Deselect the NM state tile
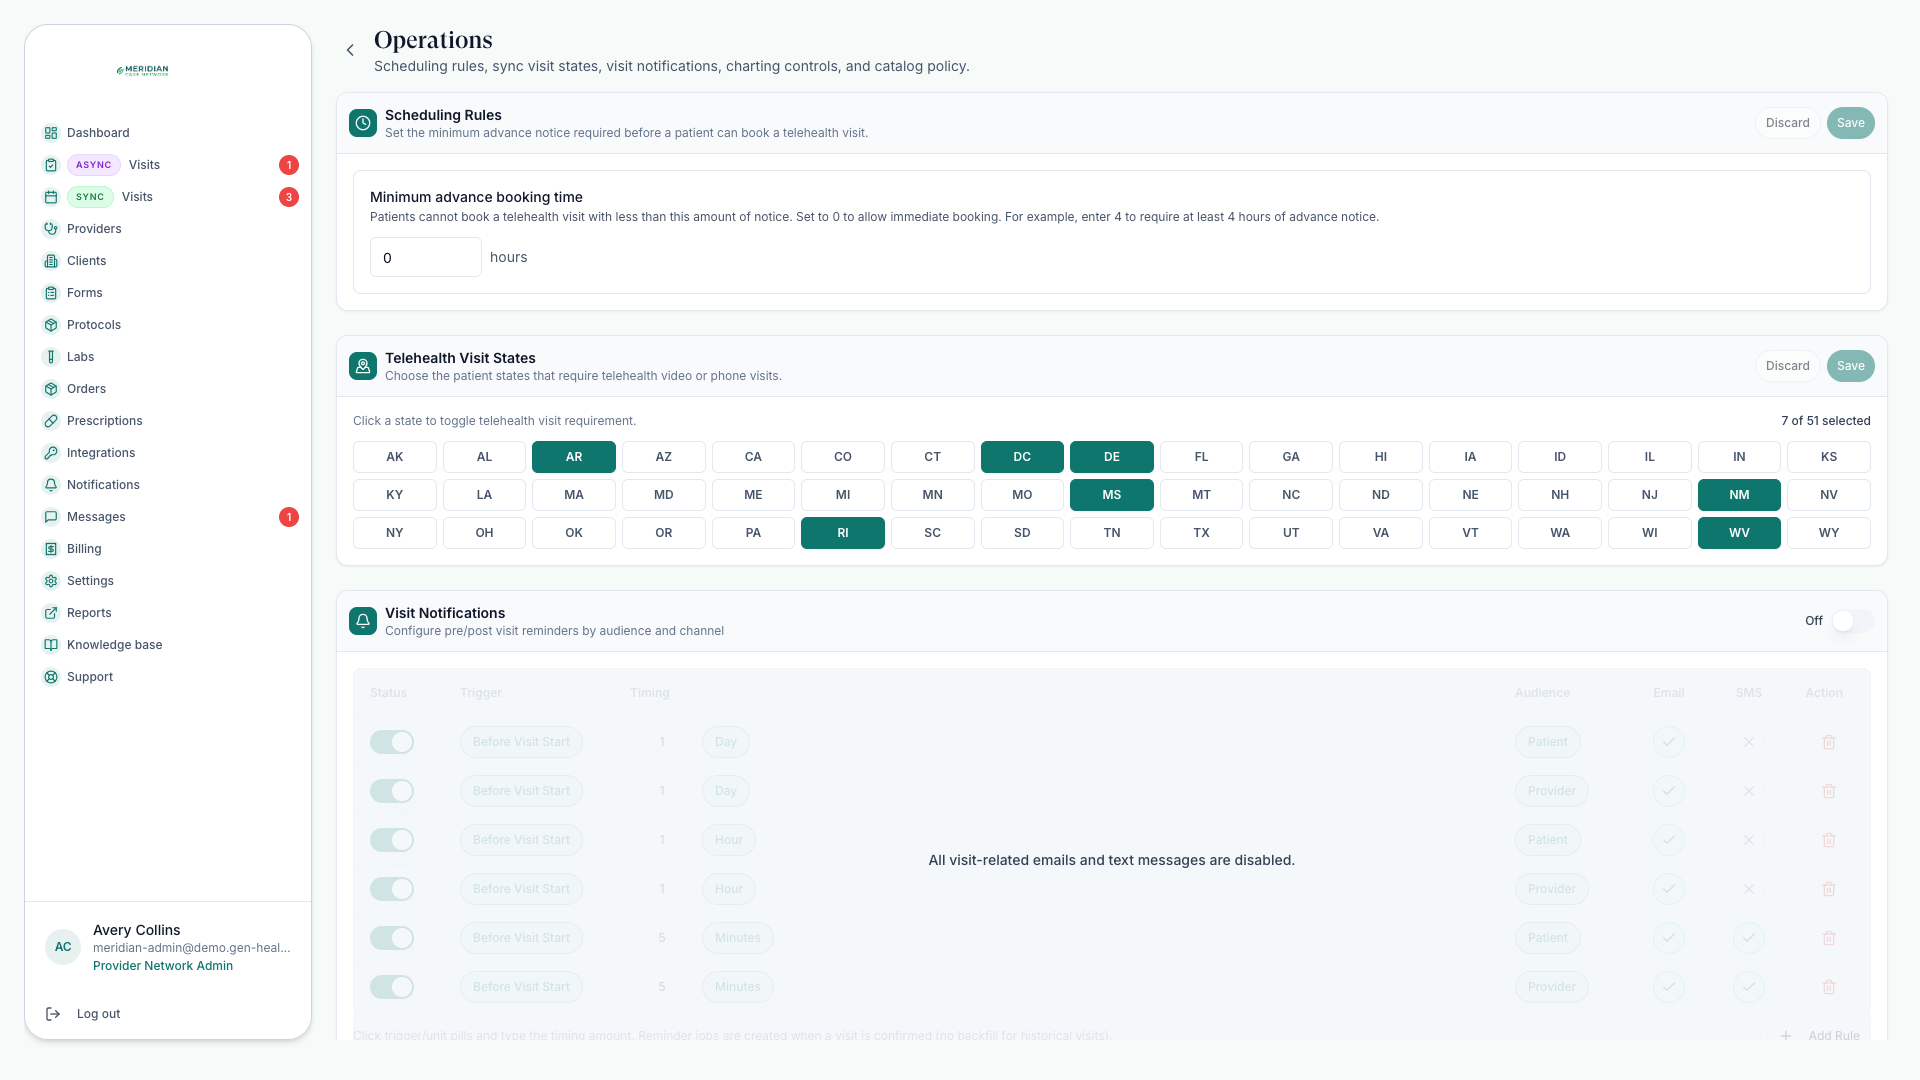Screen dimensions: 1920x1080 [x=1739, y=495]
